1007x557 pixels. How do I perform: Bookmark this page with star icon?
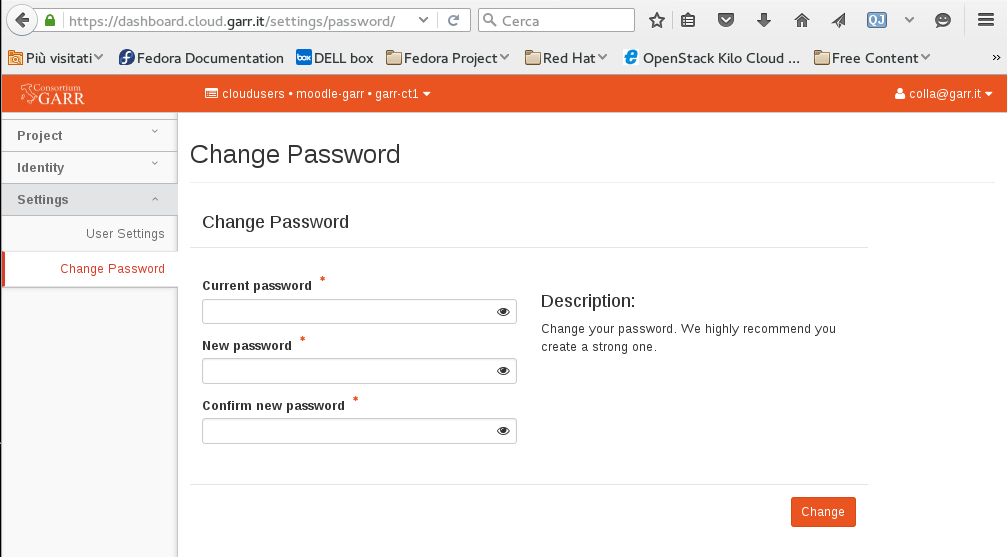click(657, 20)
